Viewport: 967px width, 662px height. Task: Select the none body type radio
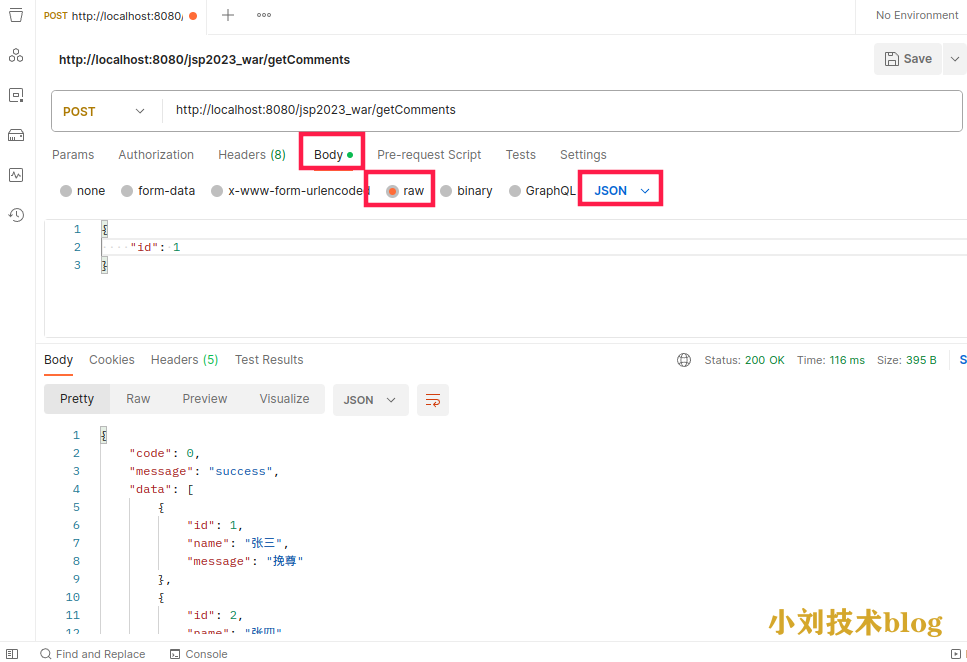[66, 191]
